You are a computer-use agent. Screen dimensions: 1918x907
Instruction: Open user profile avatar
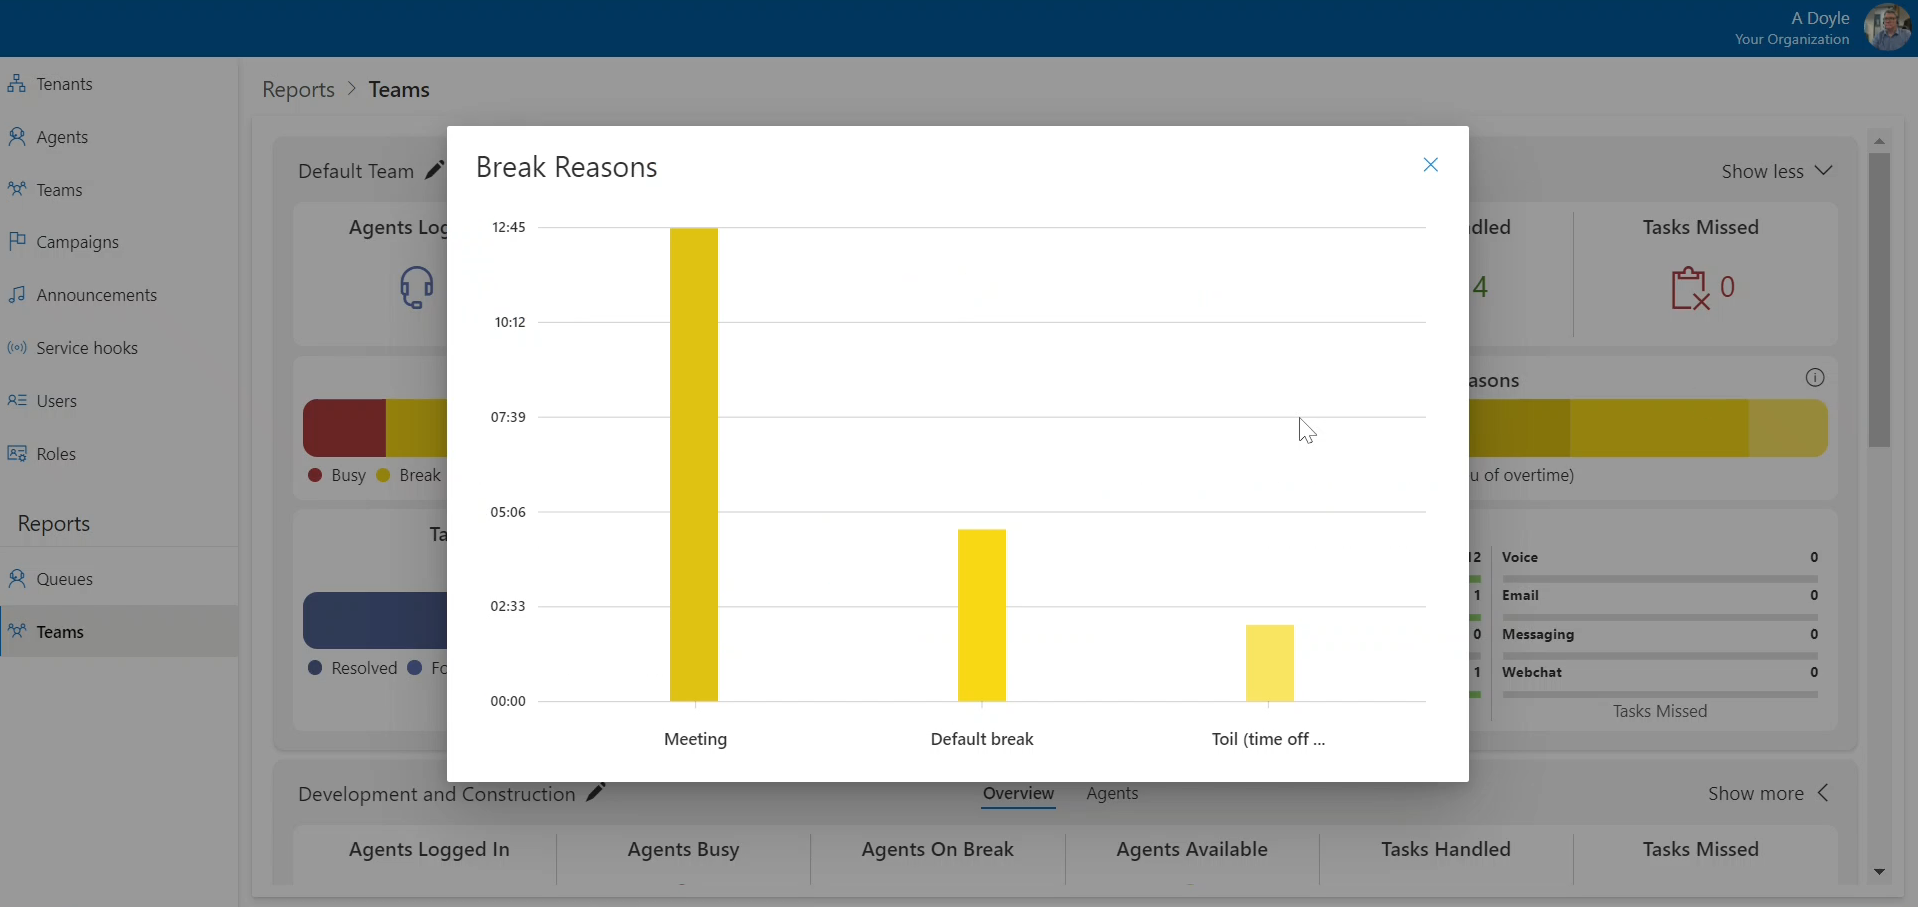[x=1887, y=27]
